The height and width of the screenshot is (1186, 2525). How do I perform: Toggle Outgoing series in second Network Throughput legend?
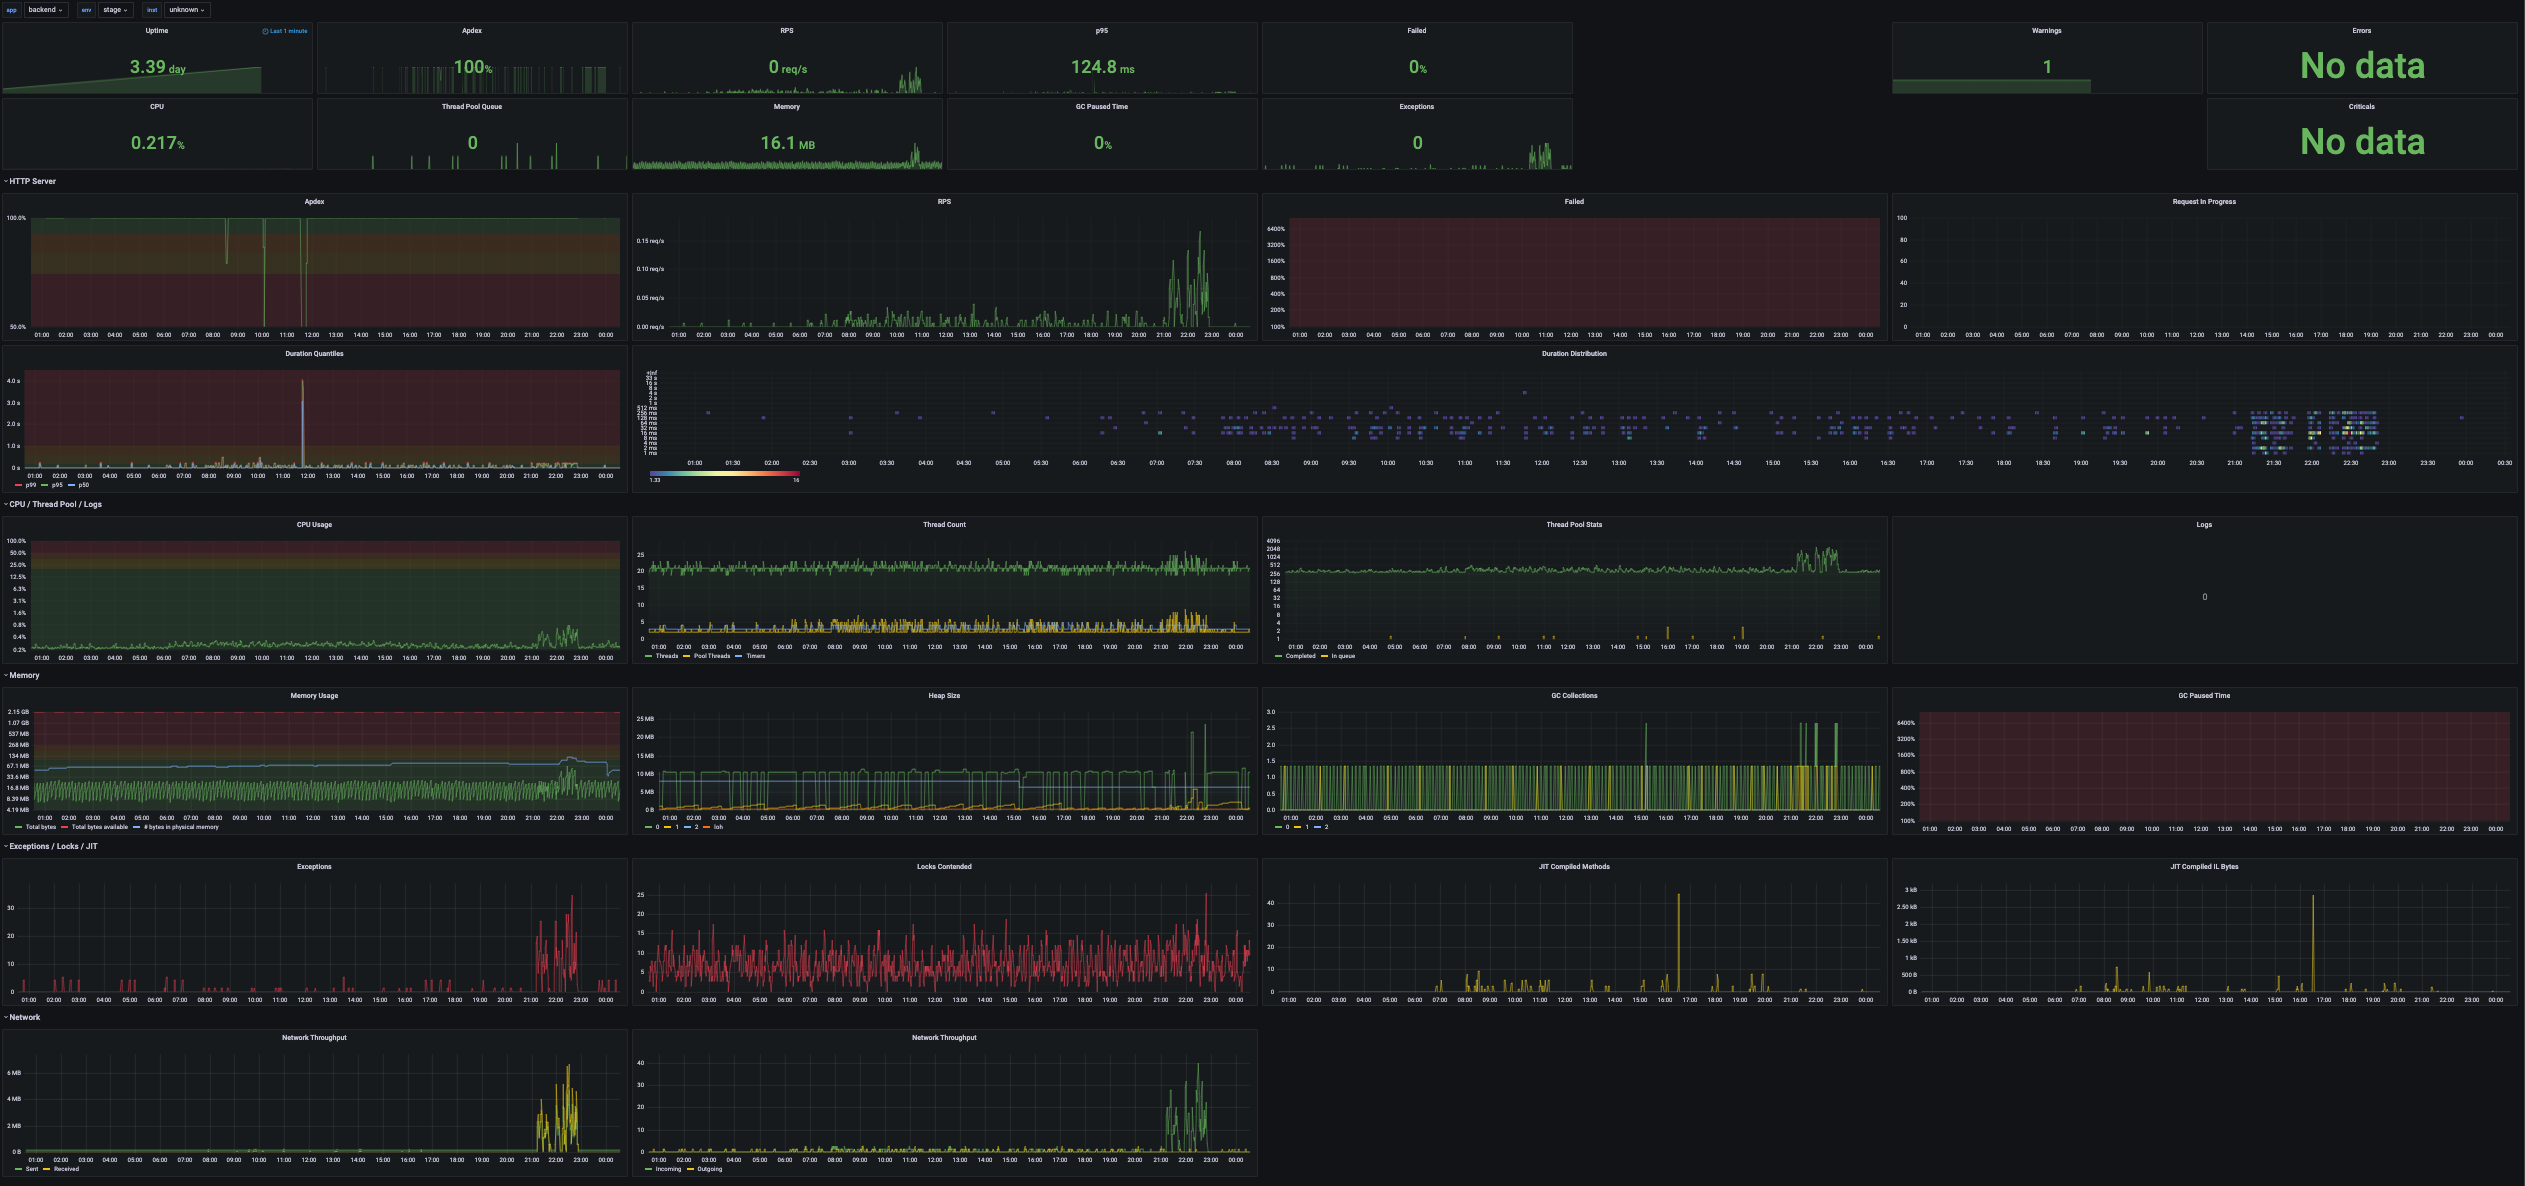[709, 1169]
